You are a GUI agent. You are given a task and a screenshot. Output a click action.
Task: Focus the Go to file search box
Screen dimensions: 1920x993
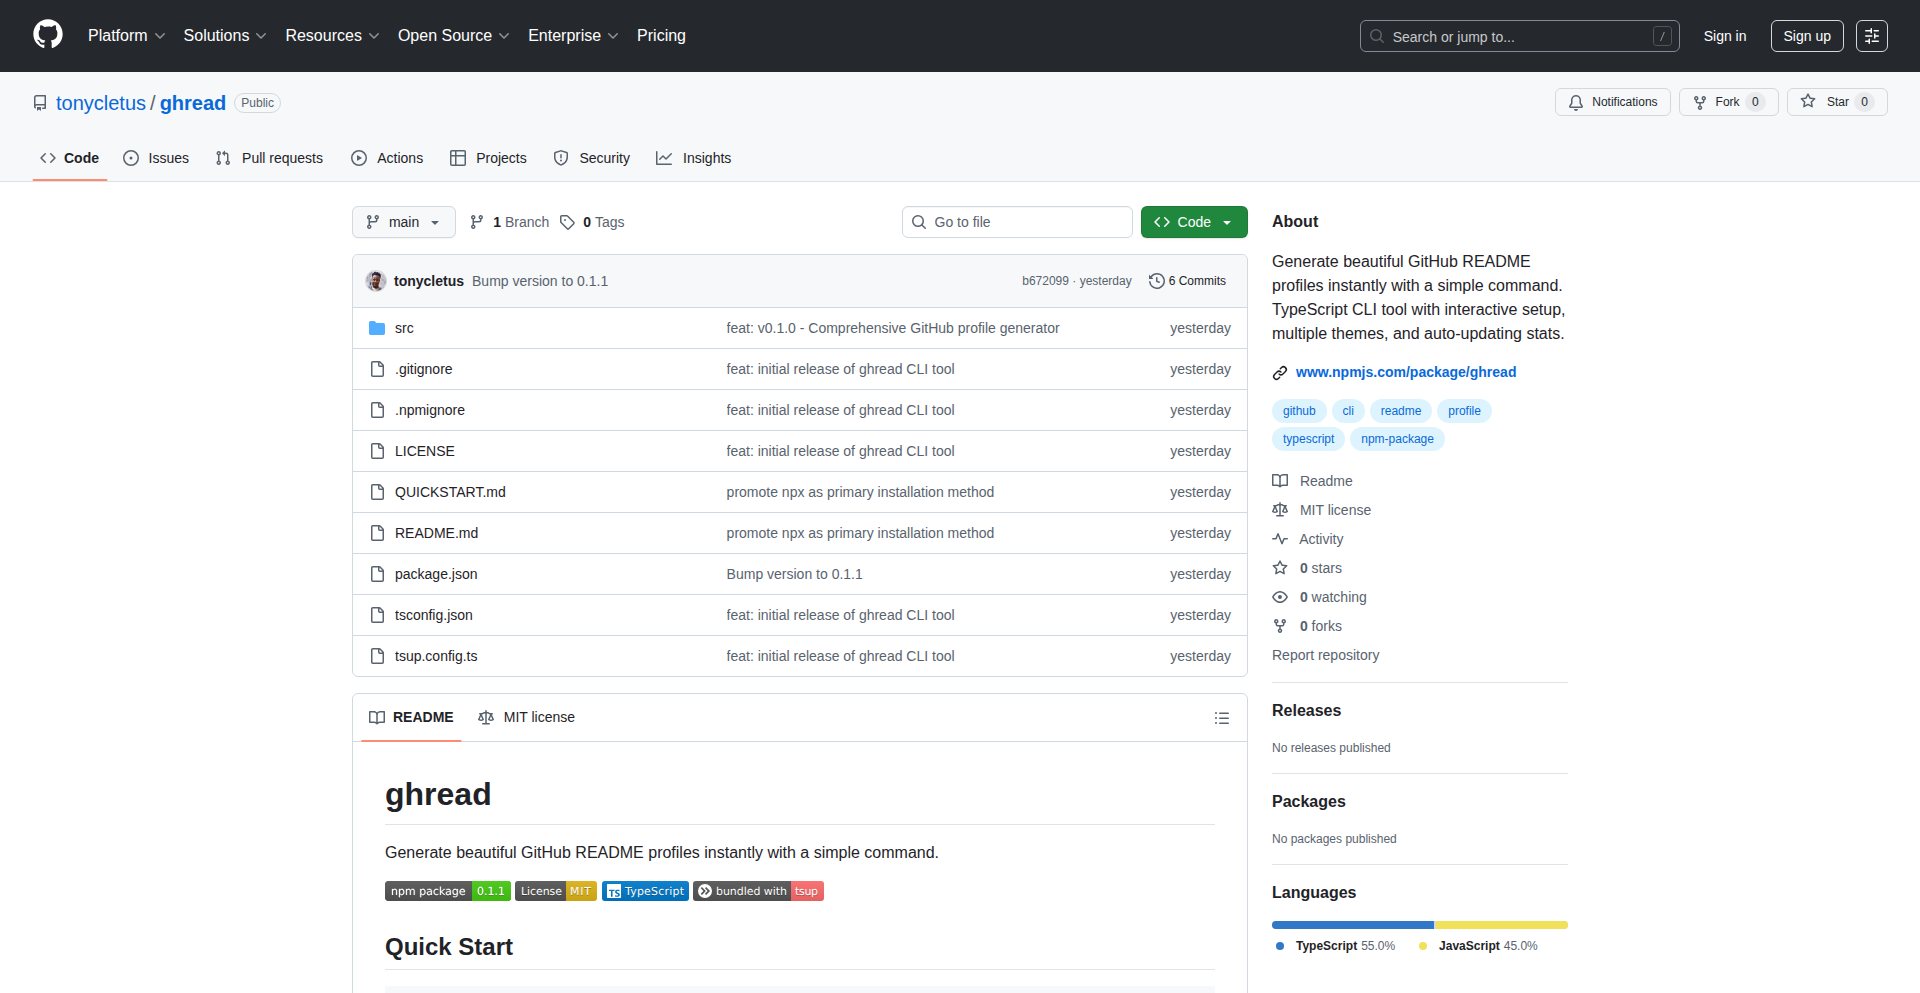tap(1017, 222)
